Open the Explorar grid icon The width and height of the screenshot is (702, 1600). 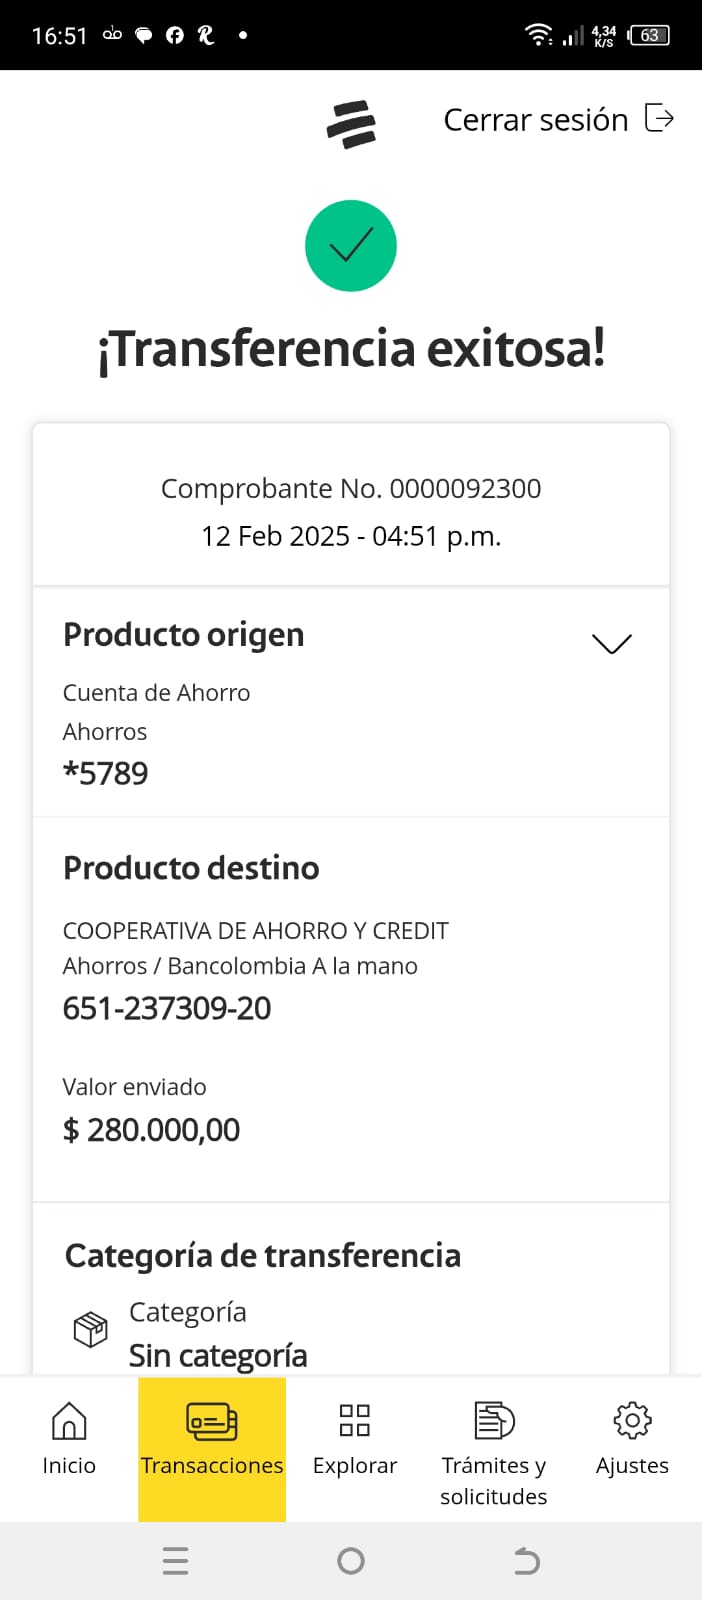pos(355,1420)
